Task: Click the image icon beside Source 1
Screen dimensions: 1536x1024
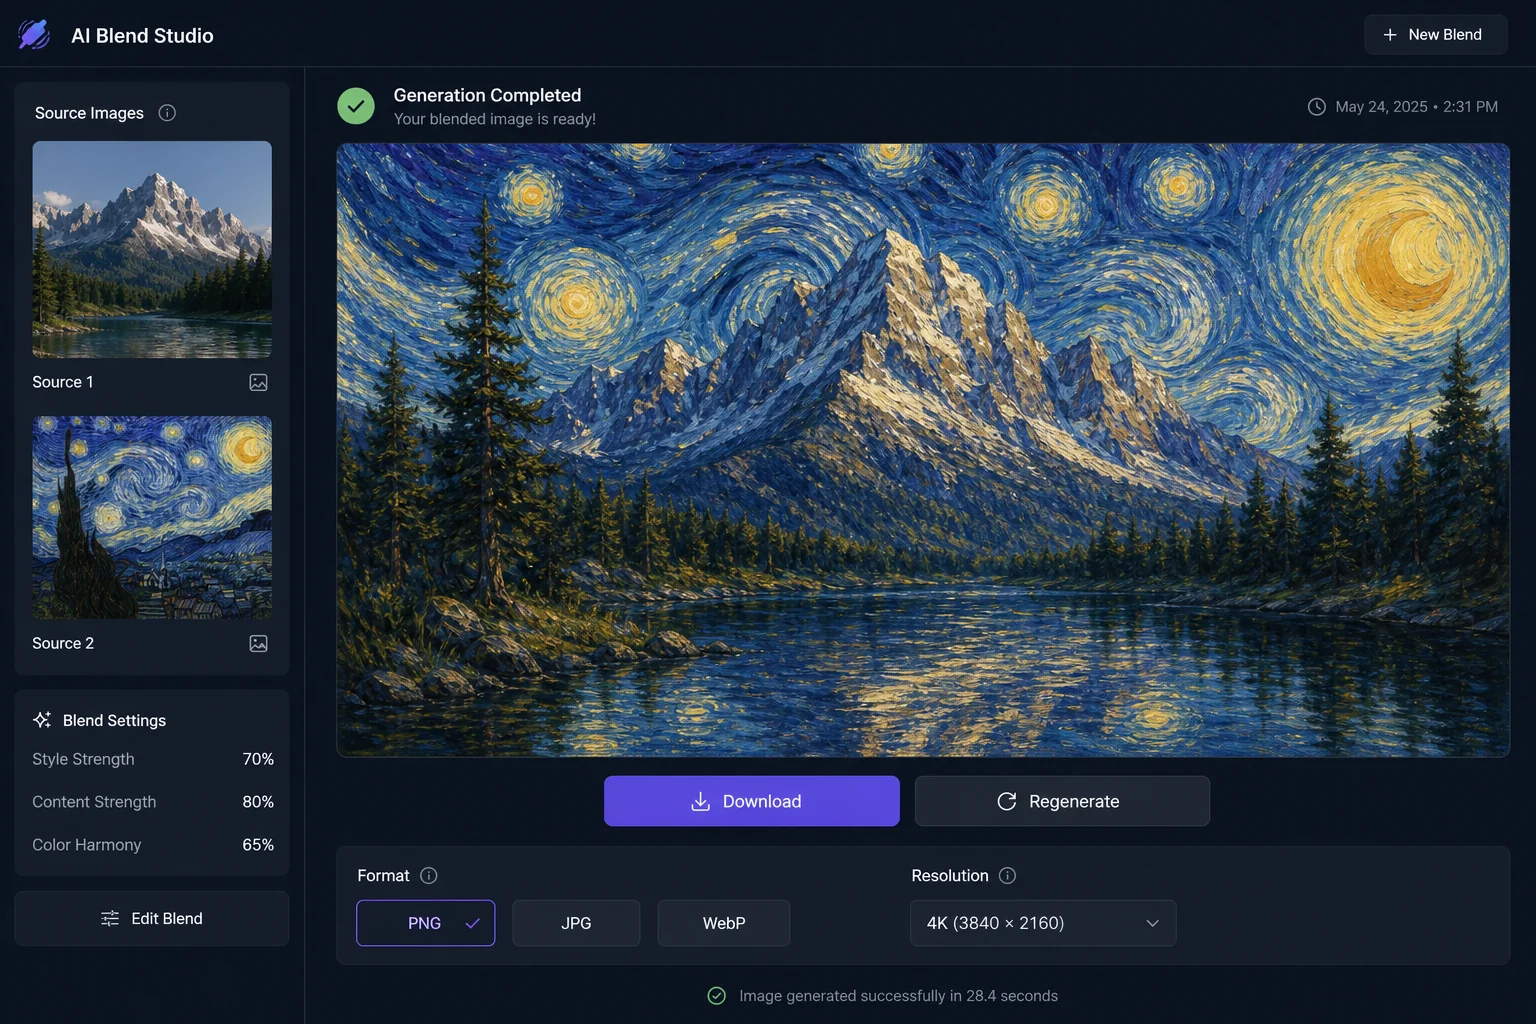Action: pos(258,382)
